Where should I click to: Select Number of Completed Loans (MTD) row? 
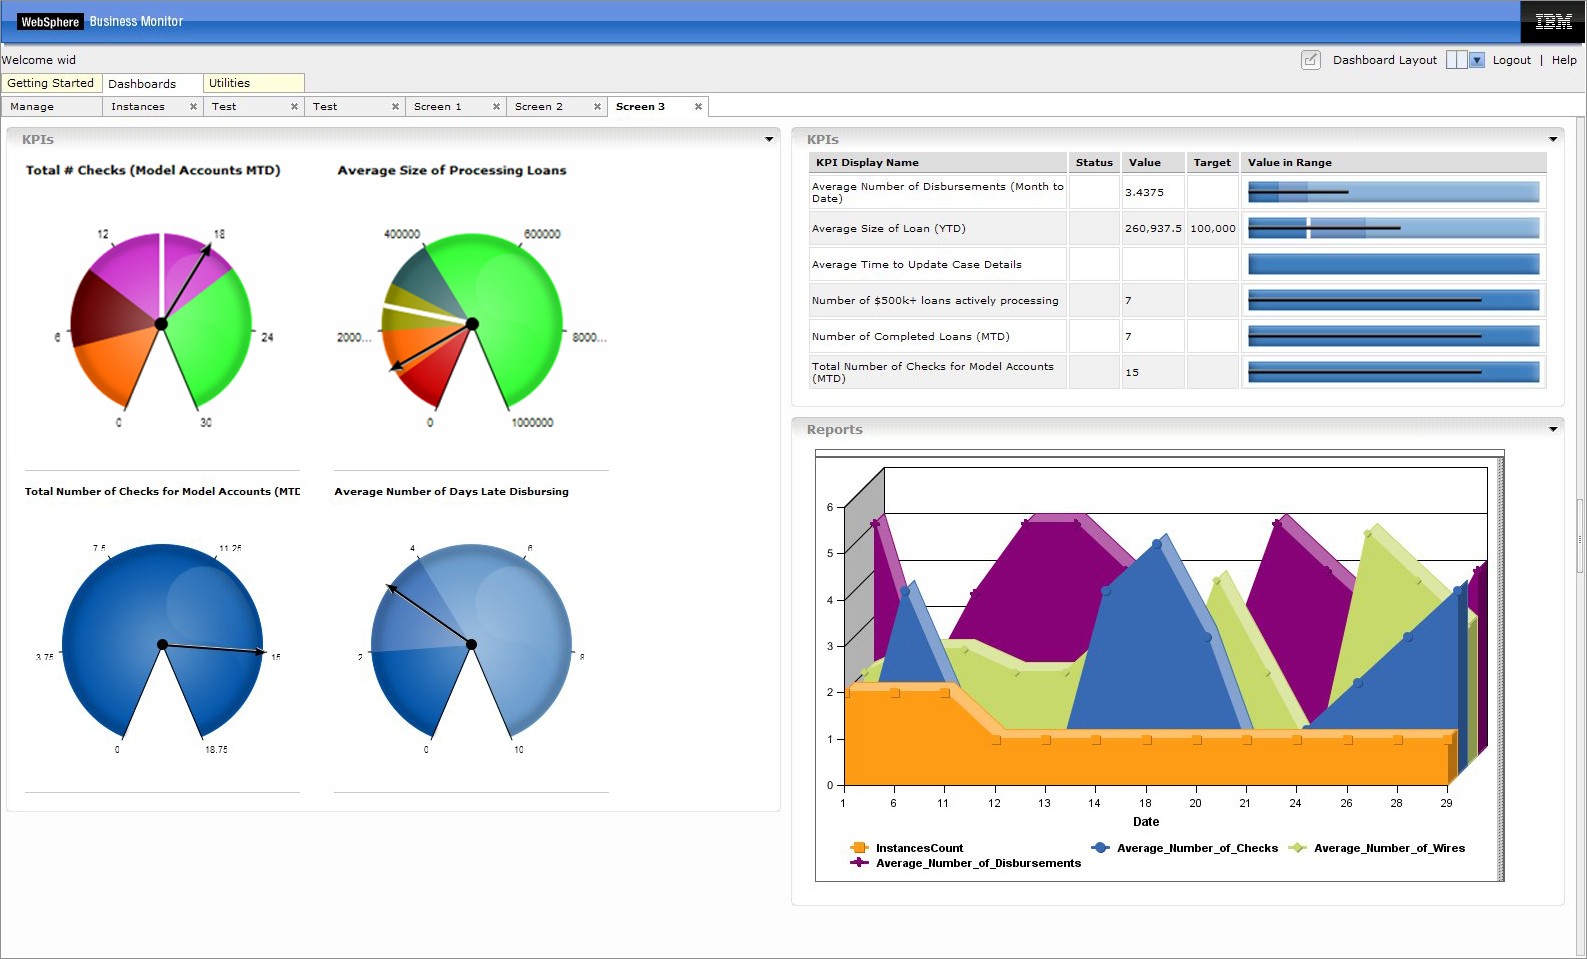click(1177, 336)
